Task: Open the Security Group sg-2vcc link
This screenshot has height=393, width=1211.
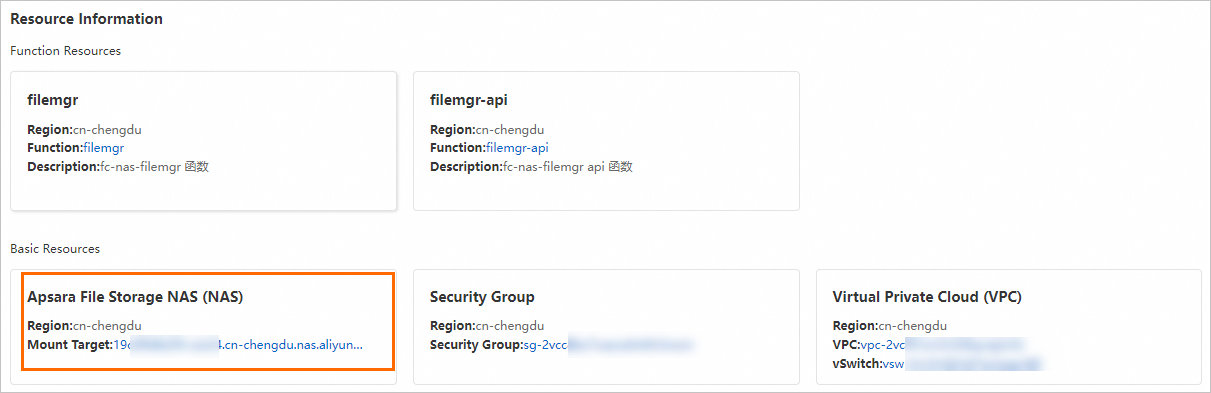Action: point(608,345)
